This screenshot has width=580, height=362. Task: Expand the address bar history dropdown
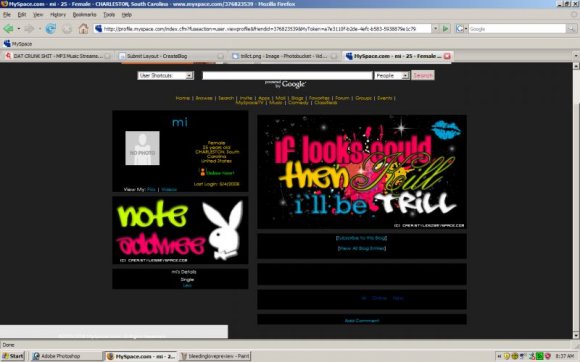click(x=435, y=28)
